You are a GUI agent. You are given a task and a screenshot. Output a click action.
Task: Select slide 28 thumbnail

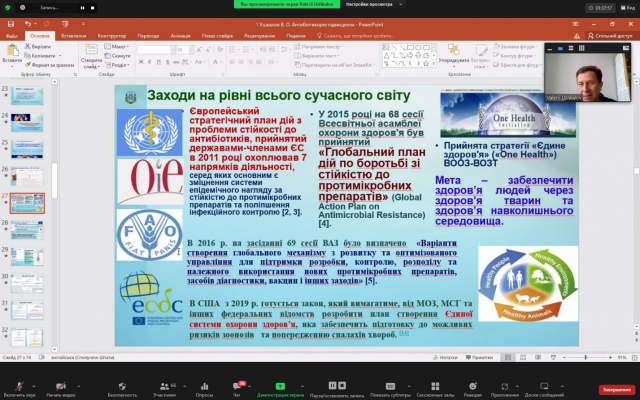27,230
